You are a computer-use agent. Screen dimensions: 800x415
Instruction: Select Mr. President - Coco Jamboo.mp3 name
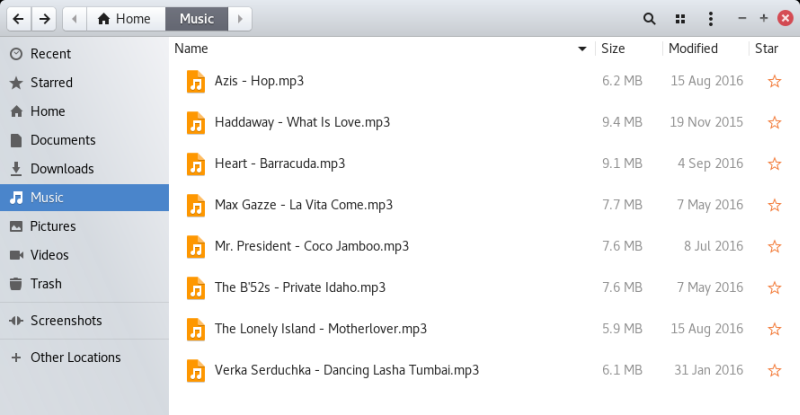[x=312, y=247]
